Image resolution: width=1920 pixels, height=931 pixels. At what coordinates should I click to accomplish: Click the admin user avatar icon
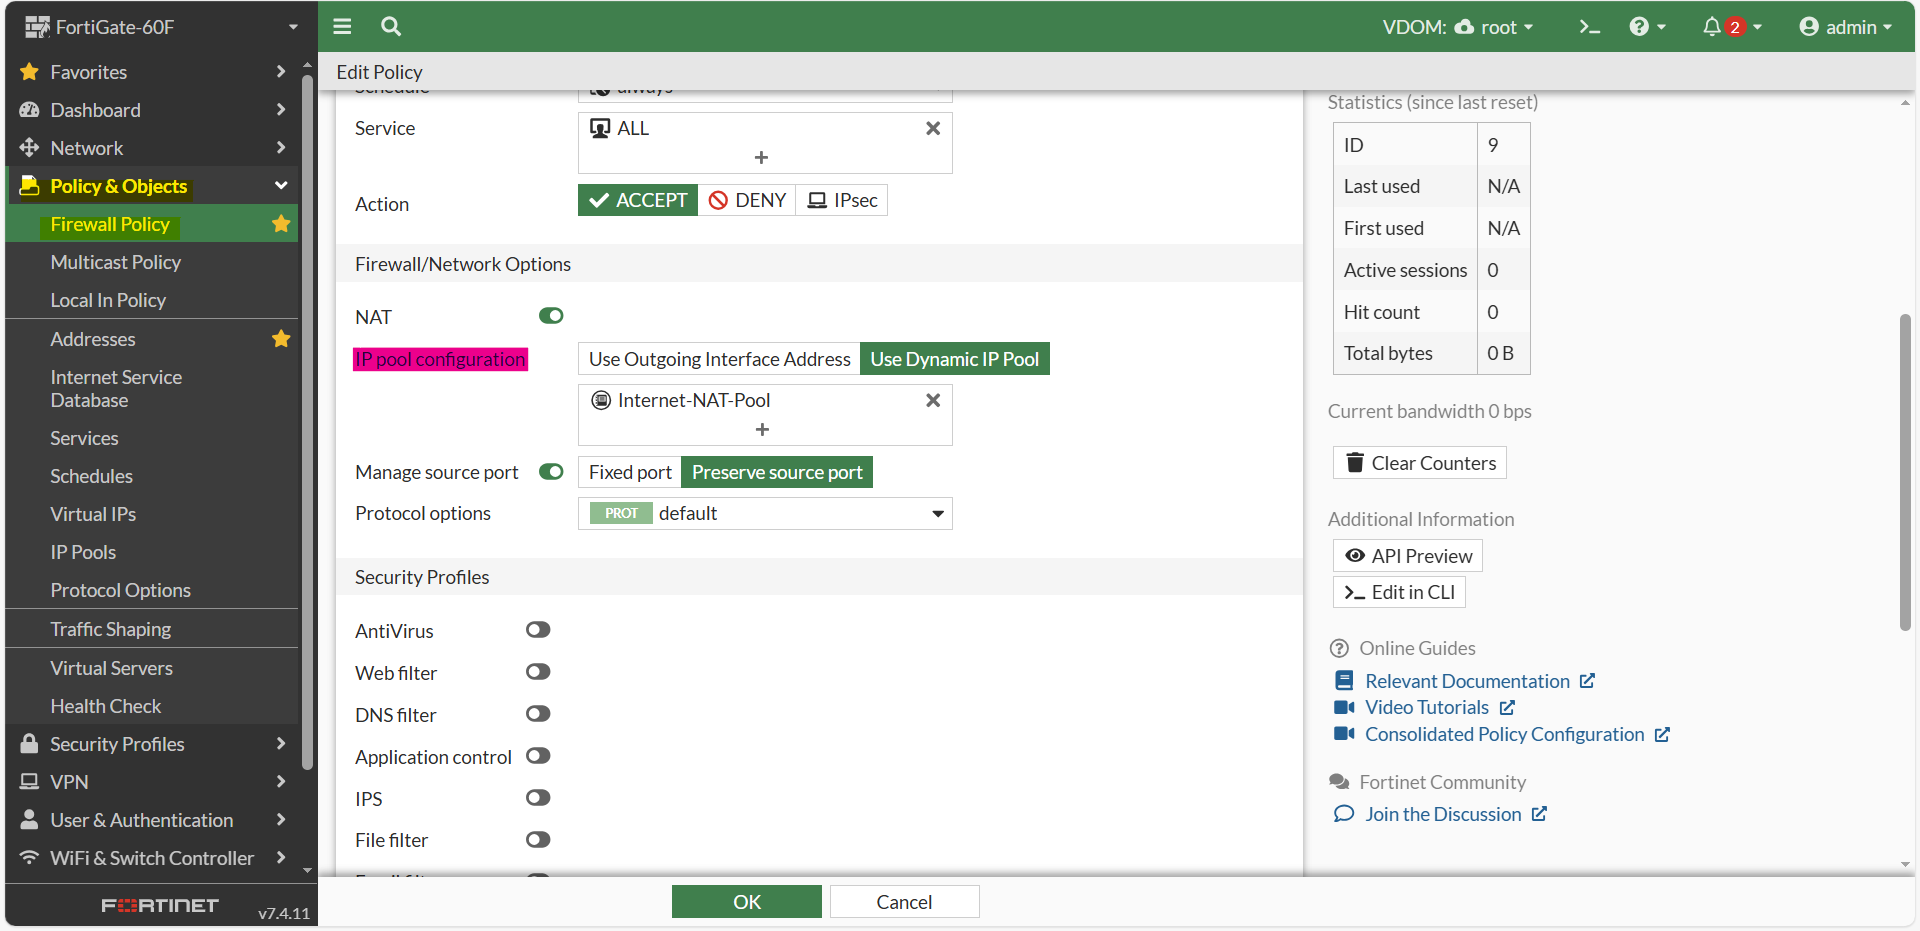tap(1809, 27)
